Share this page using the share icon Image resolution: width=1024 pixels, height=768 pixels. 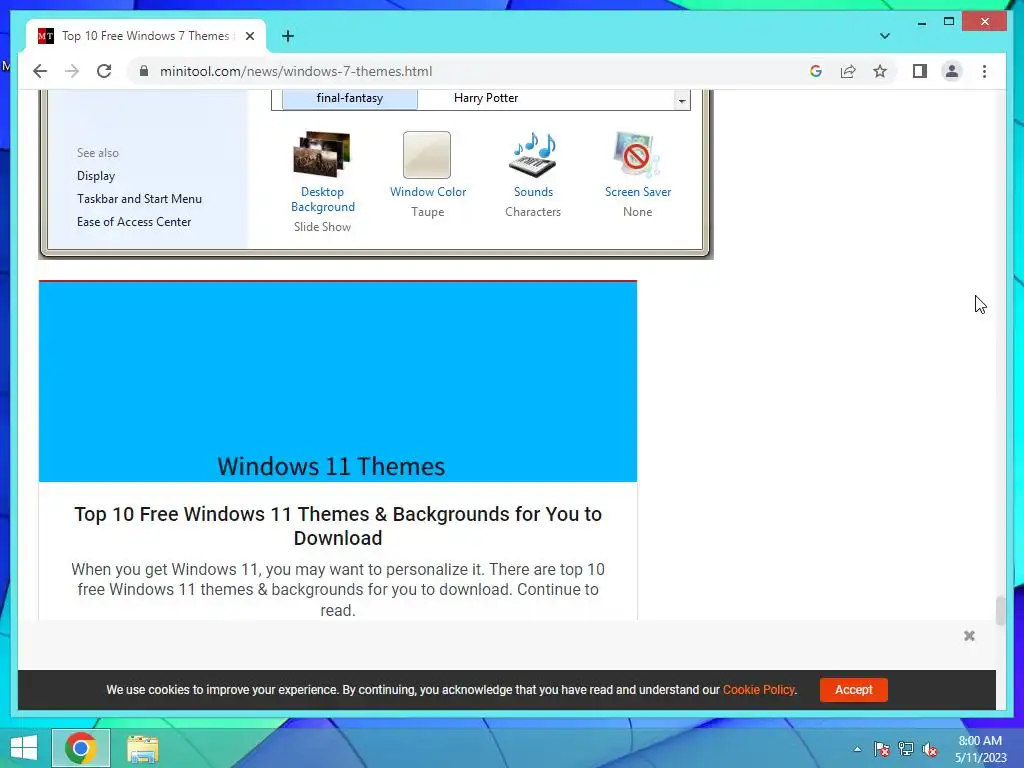(848, 71)
